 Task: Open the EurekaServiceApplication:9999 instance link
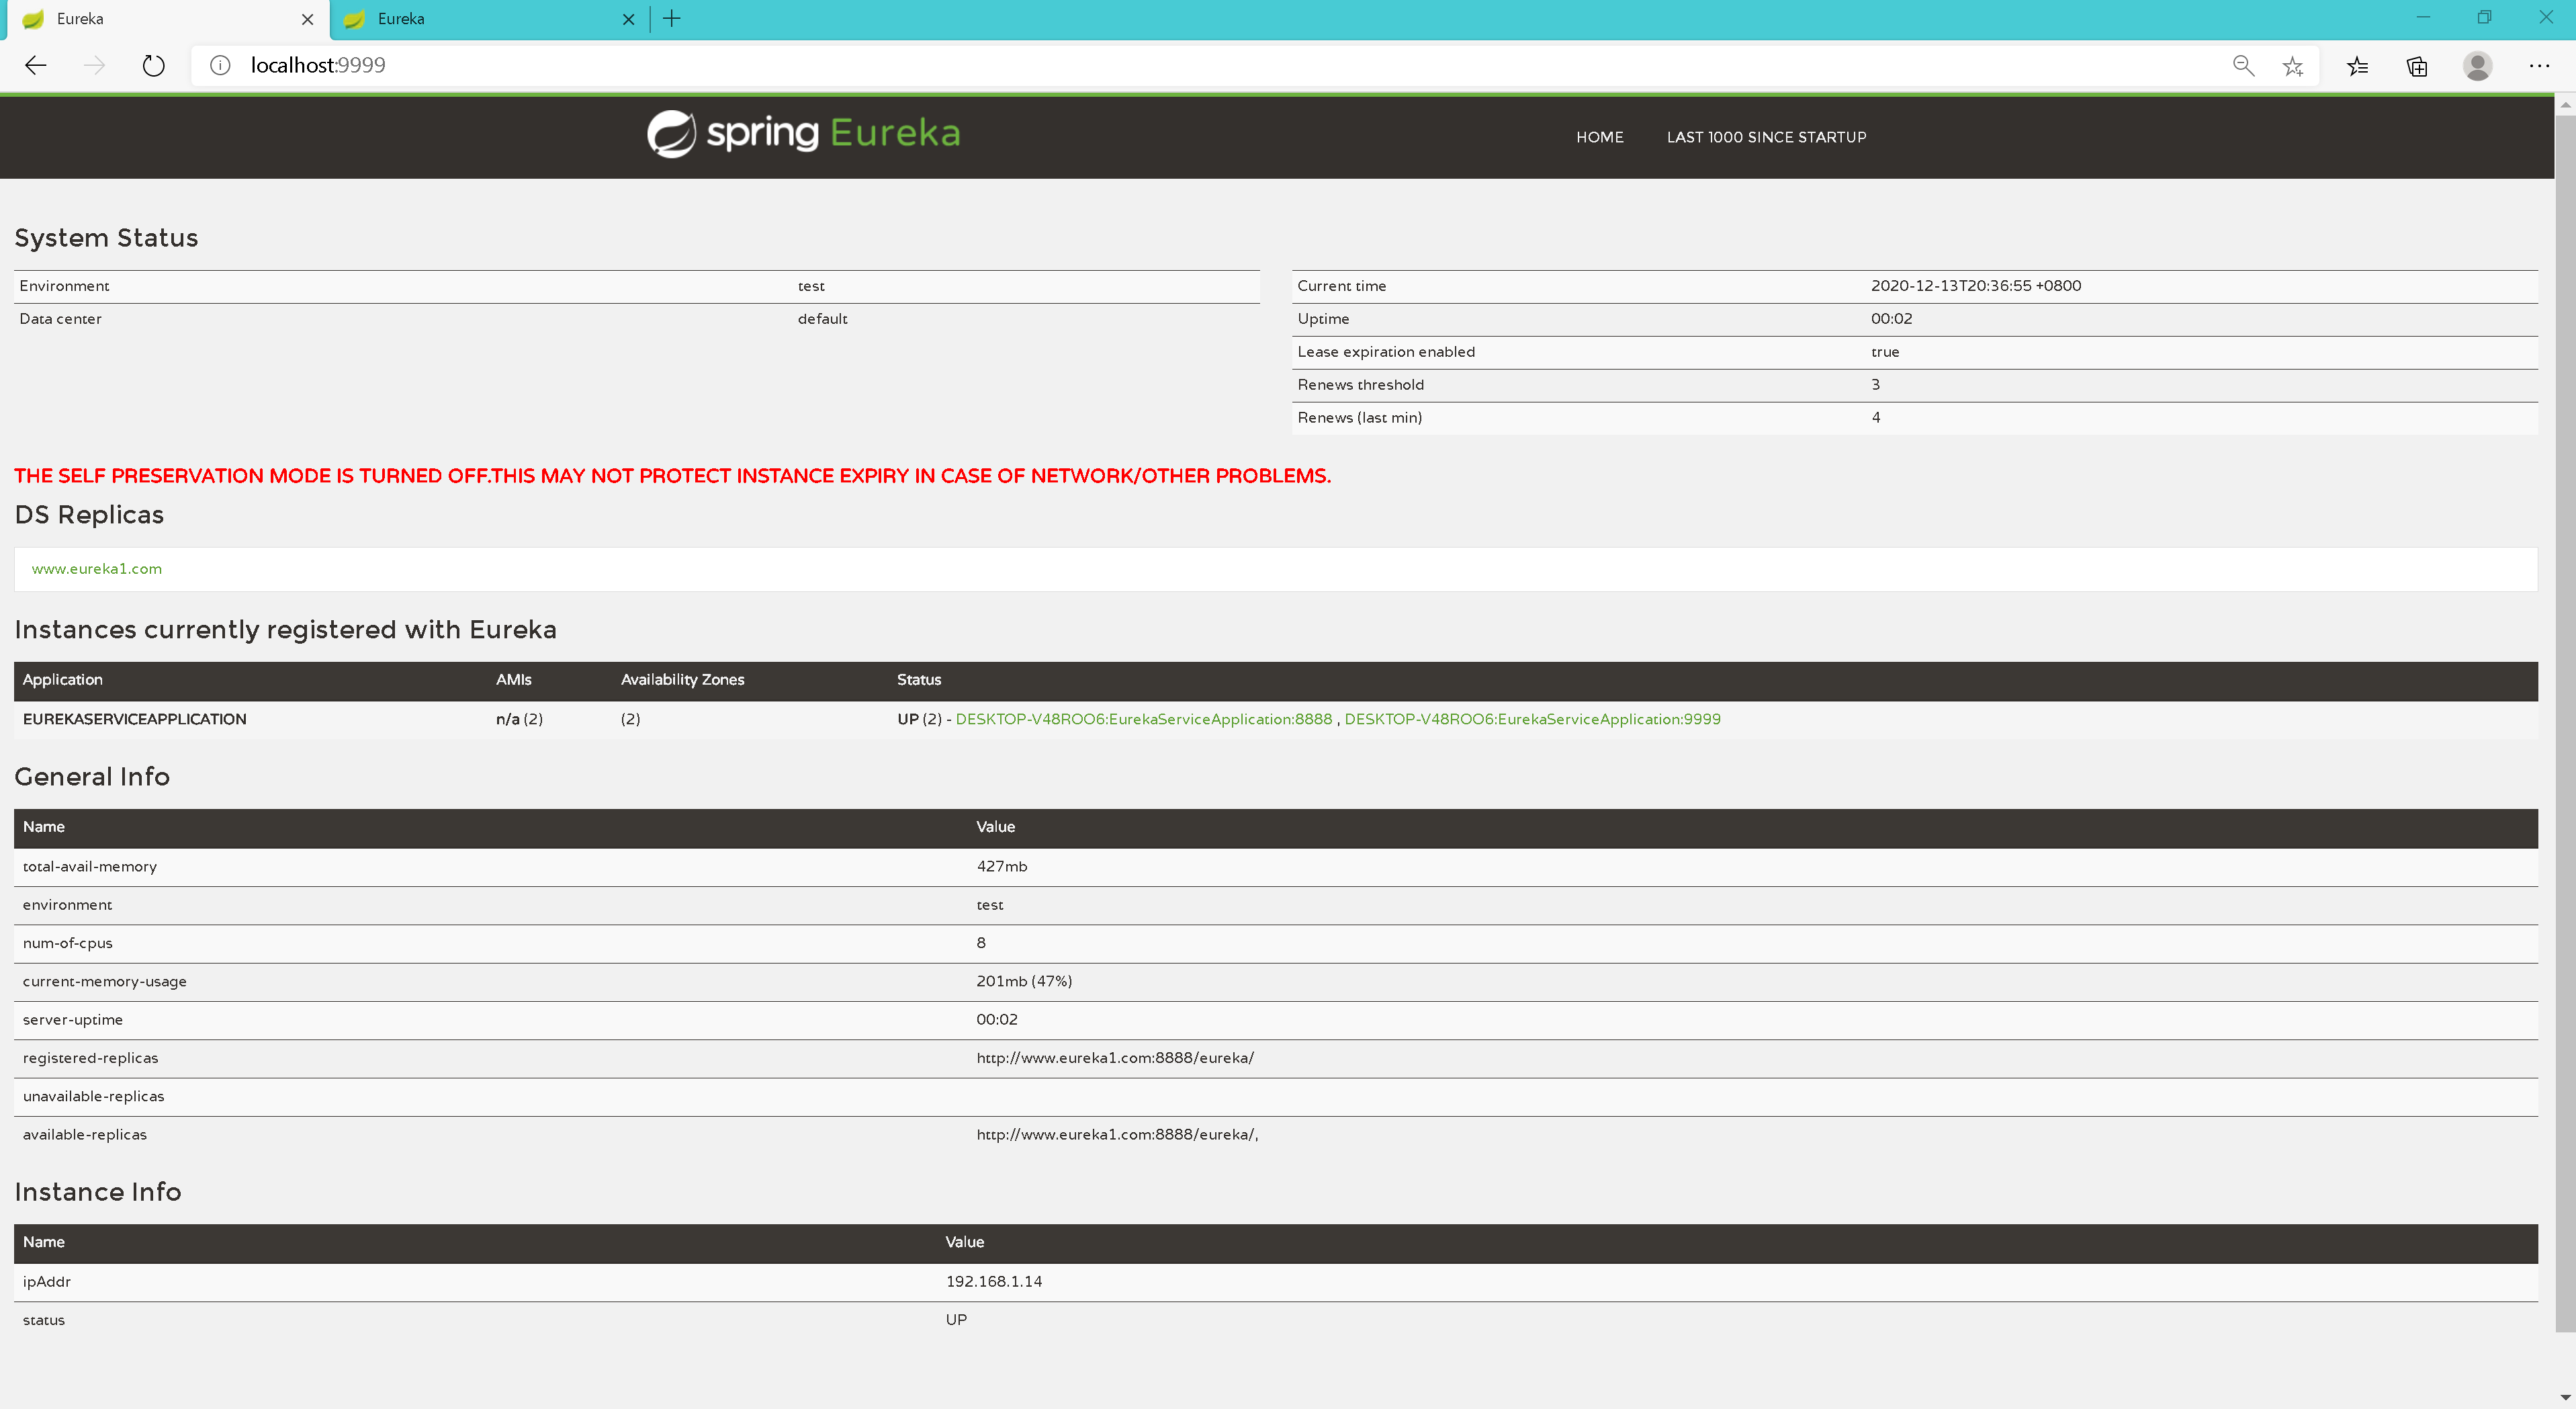click(1532, 719)
